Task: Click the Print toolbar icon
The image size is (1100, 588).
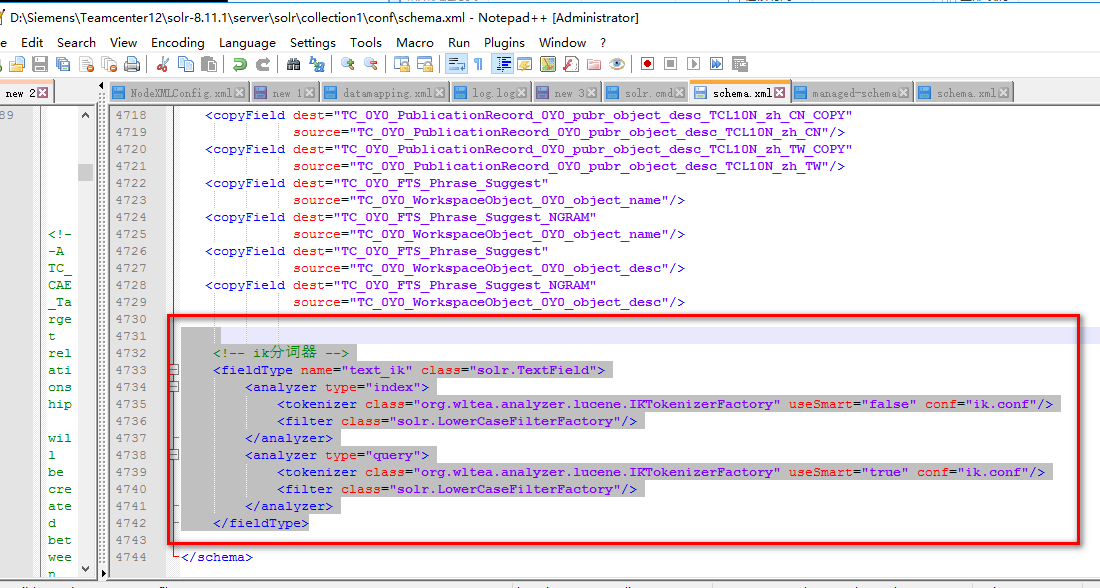Action: coord(132,65)
